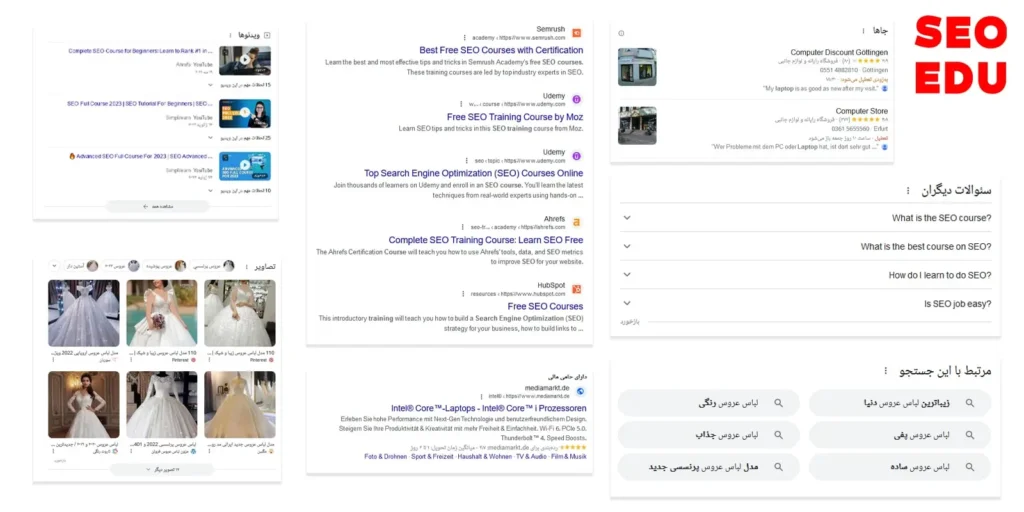The image size is (1024, 512).
Task: Click the Computer Store storefront photo
Action: (x=637, y=125)
